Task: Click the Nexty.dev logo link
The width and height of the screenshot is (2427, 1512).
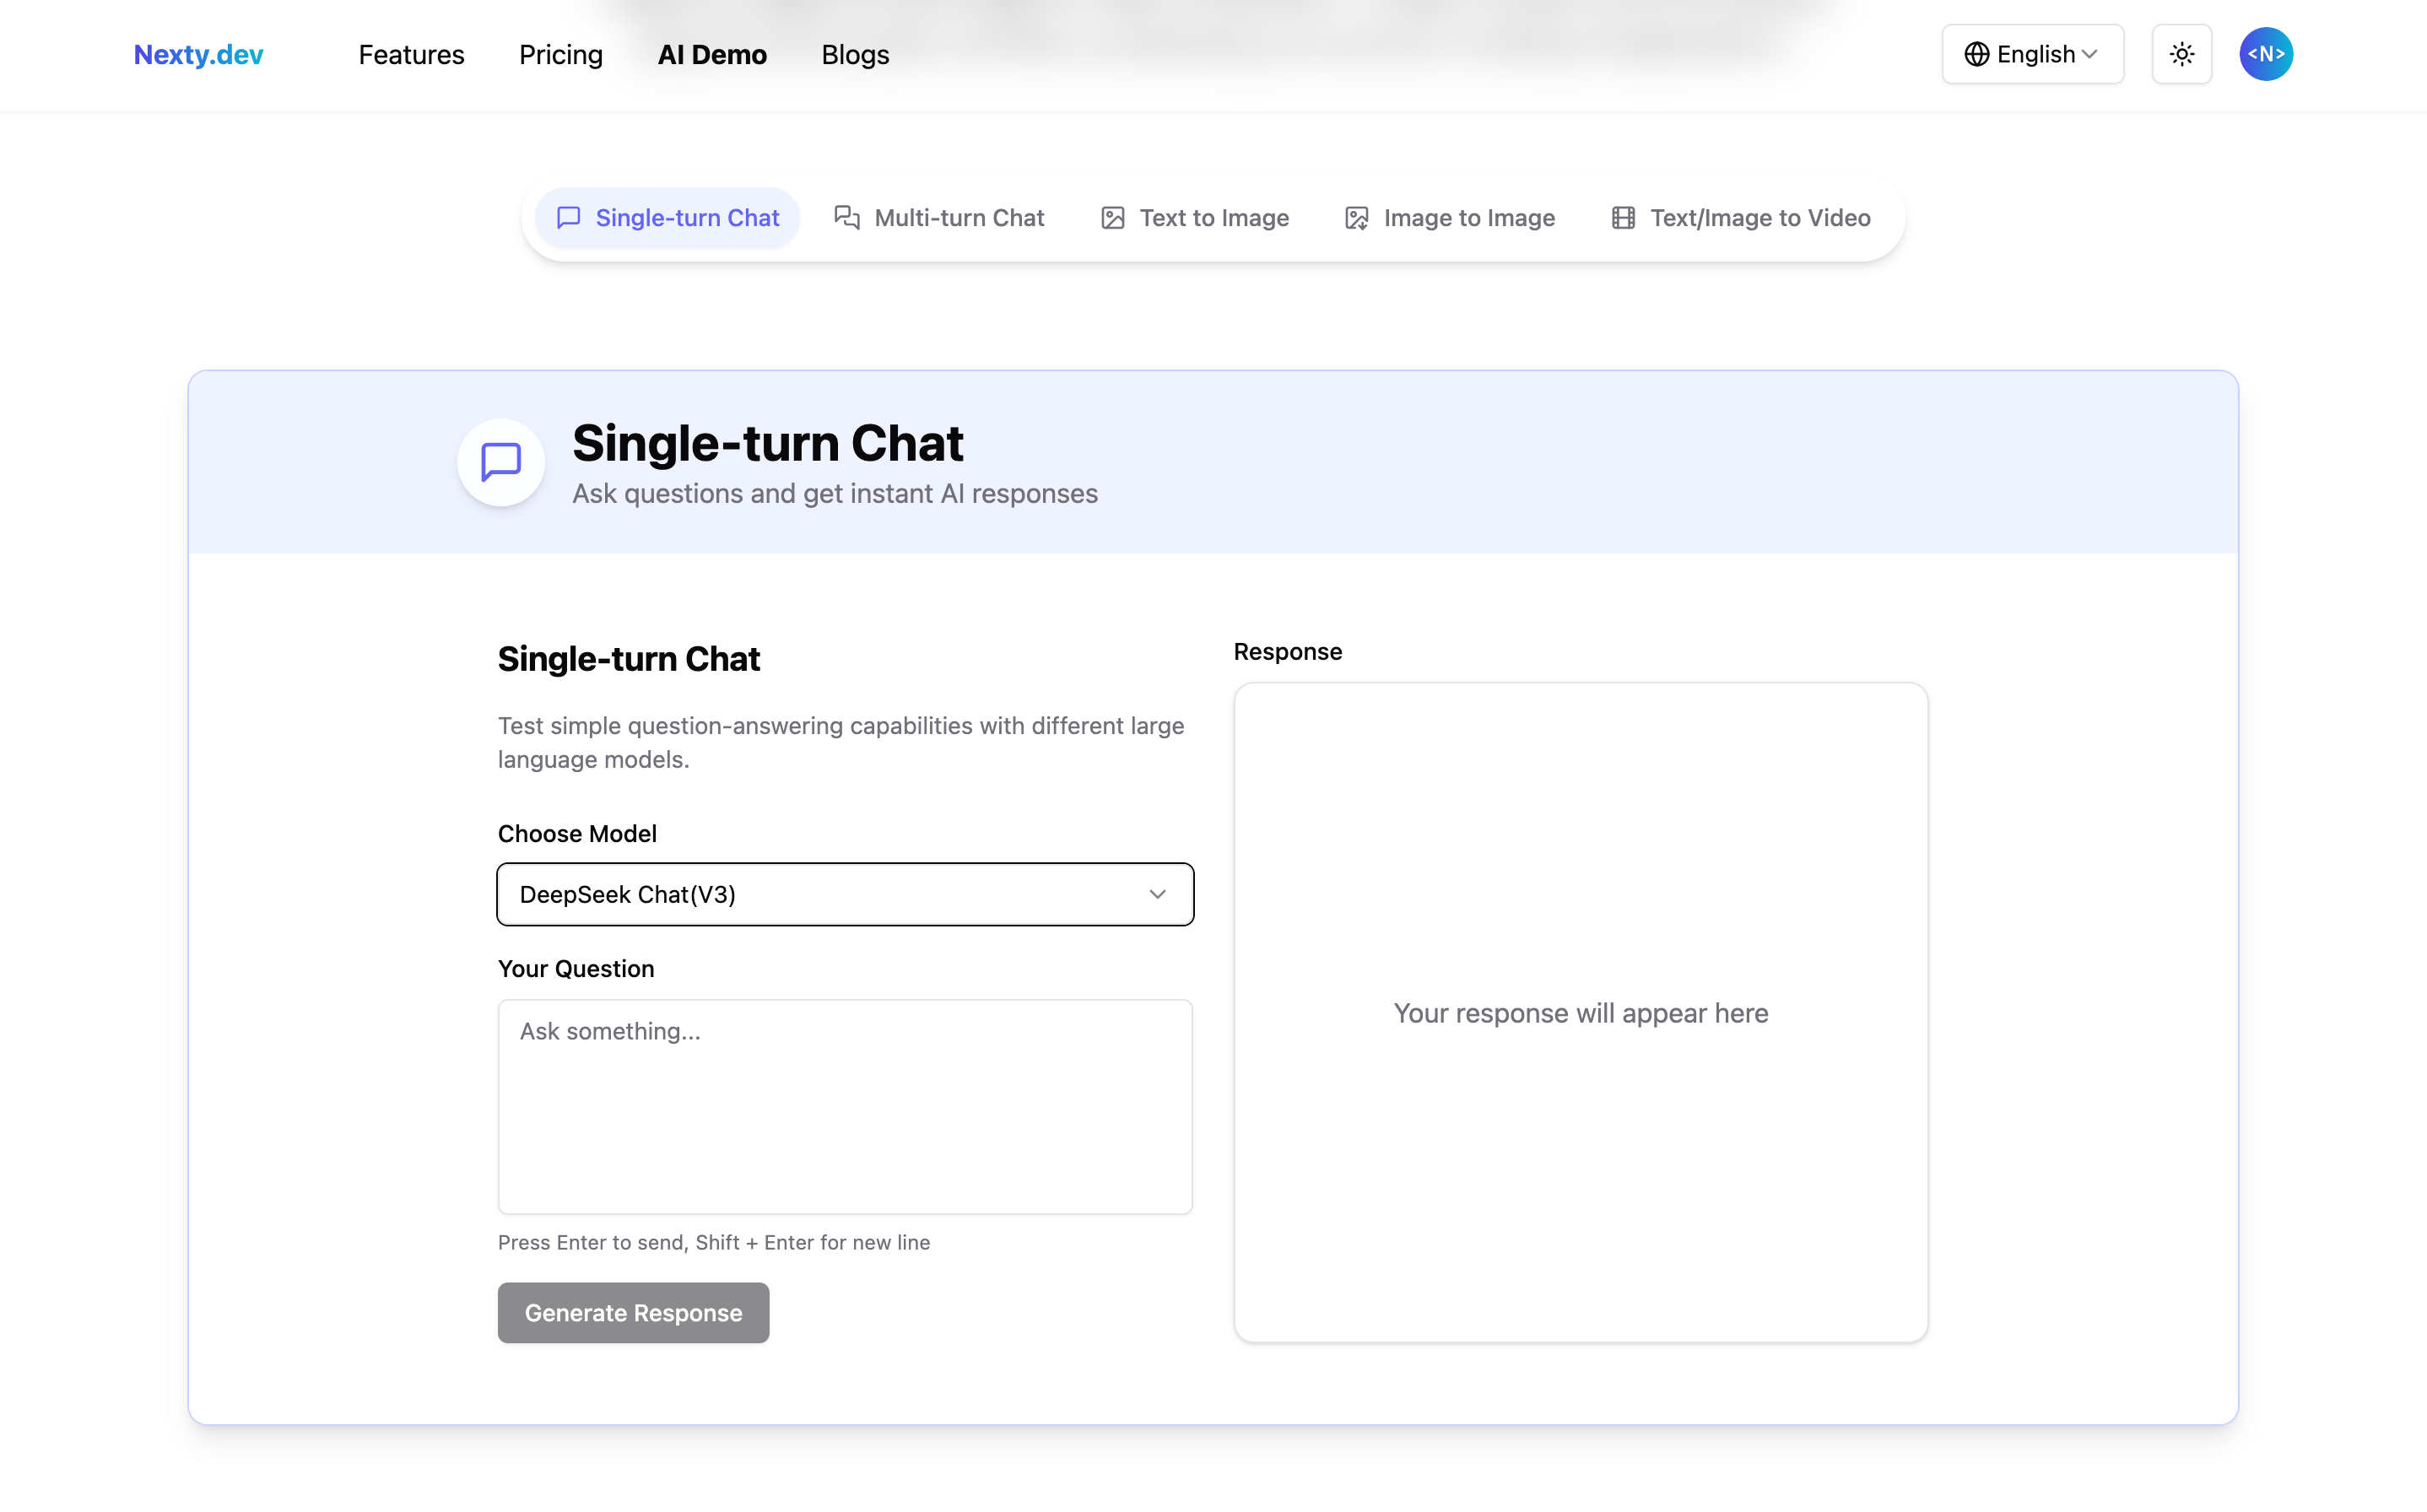Action: [x=198, y=54]
